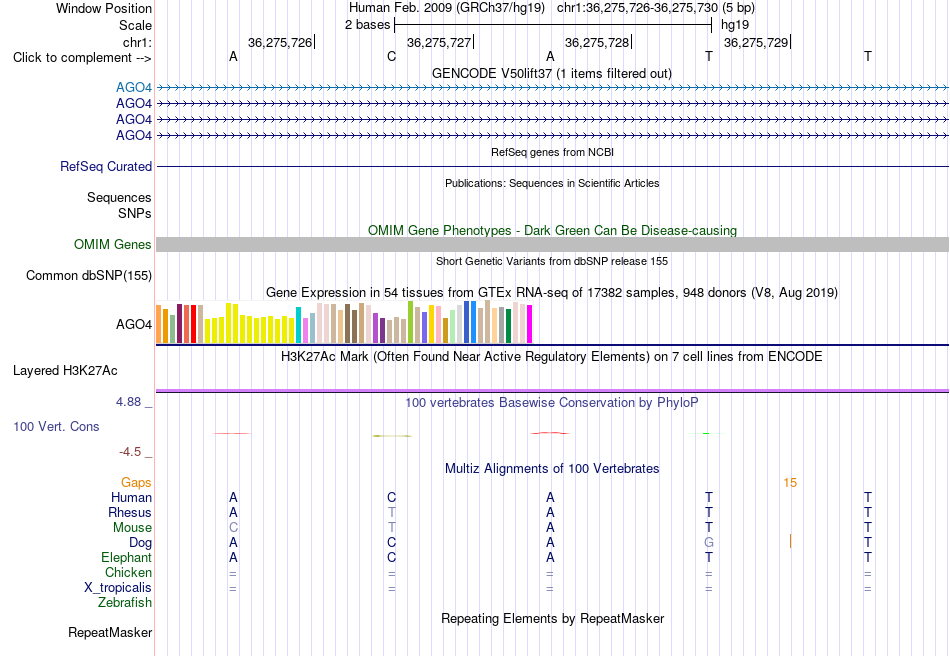The width and height of the screenshot is (950, 656).
Task: Click the Elephant species label
Action: point(127,557)
